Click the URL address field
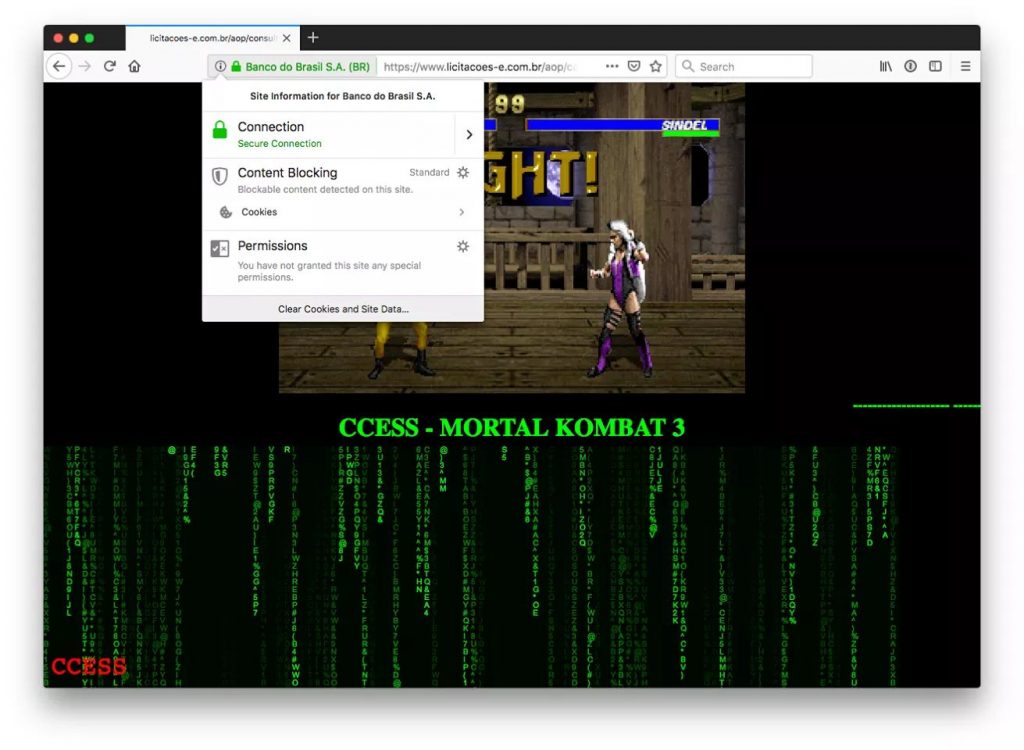Screen dimensions: 1024x750 [480, 67]
